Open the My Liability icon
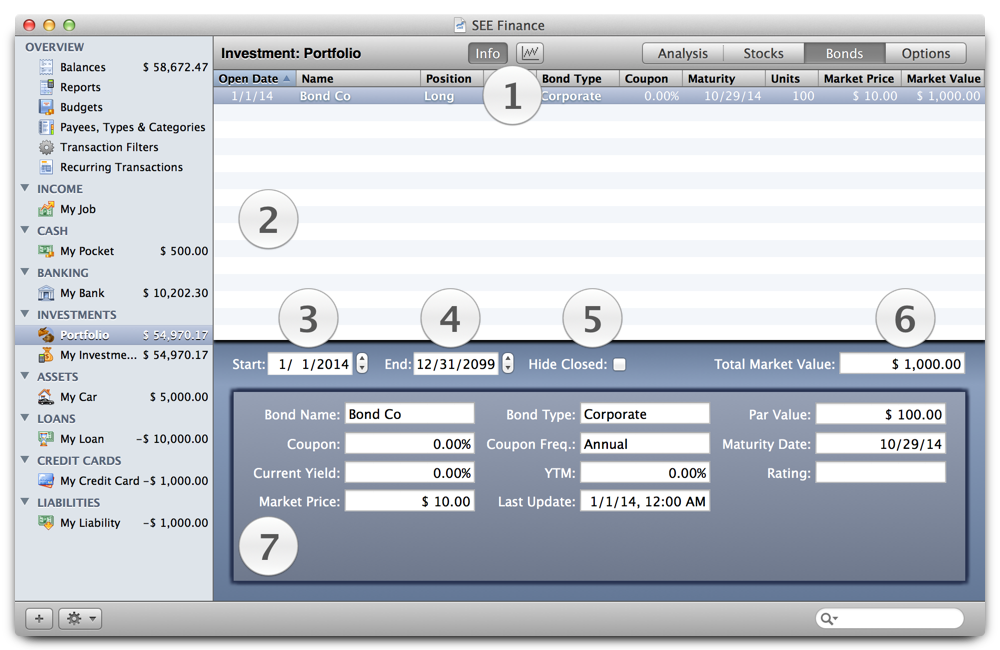The image size is (1000, 650). [x=46, y=522]
